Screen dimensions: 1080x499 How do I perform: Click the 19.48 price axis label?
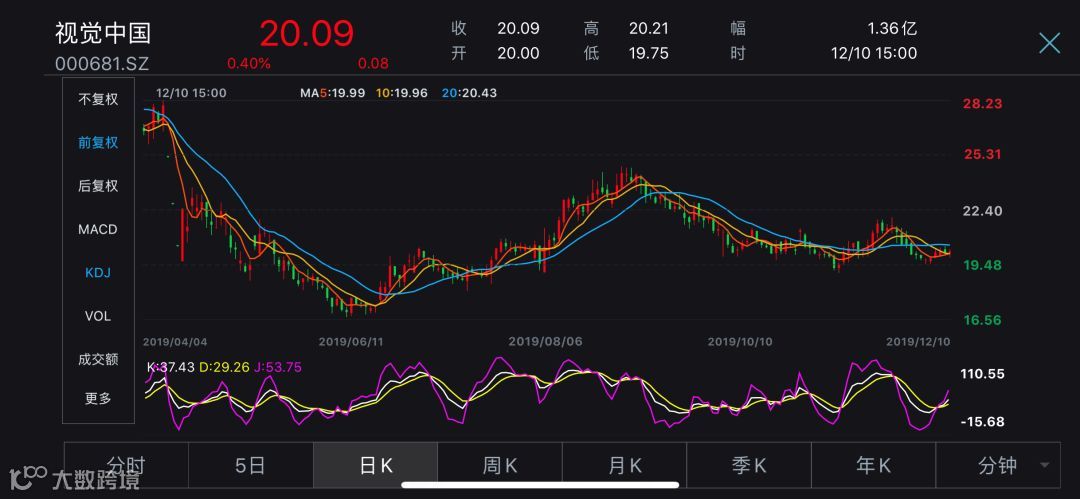(x=983, y=265)
